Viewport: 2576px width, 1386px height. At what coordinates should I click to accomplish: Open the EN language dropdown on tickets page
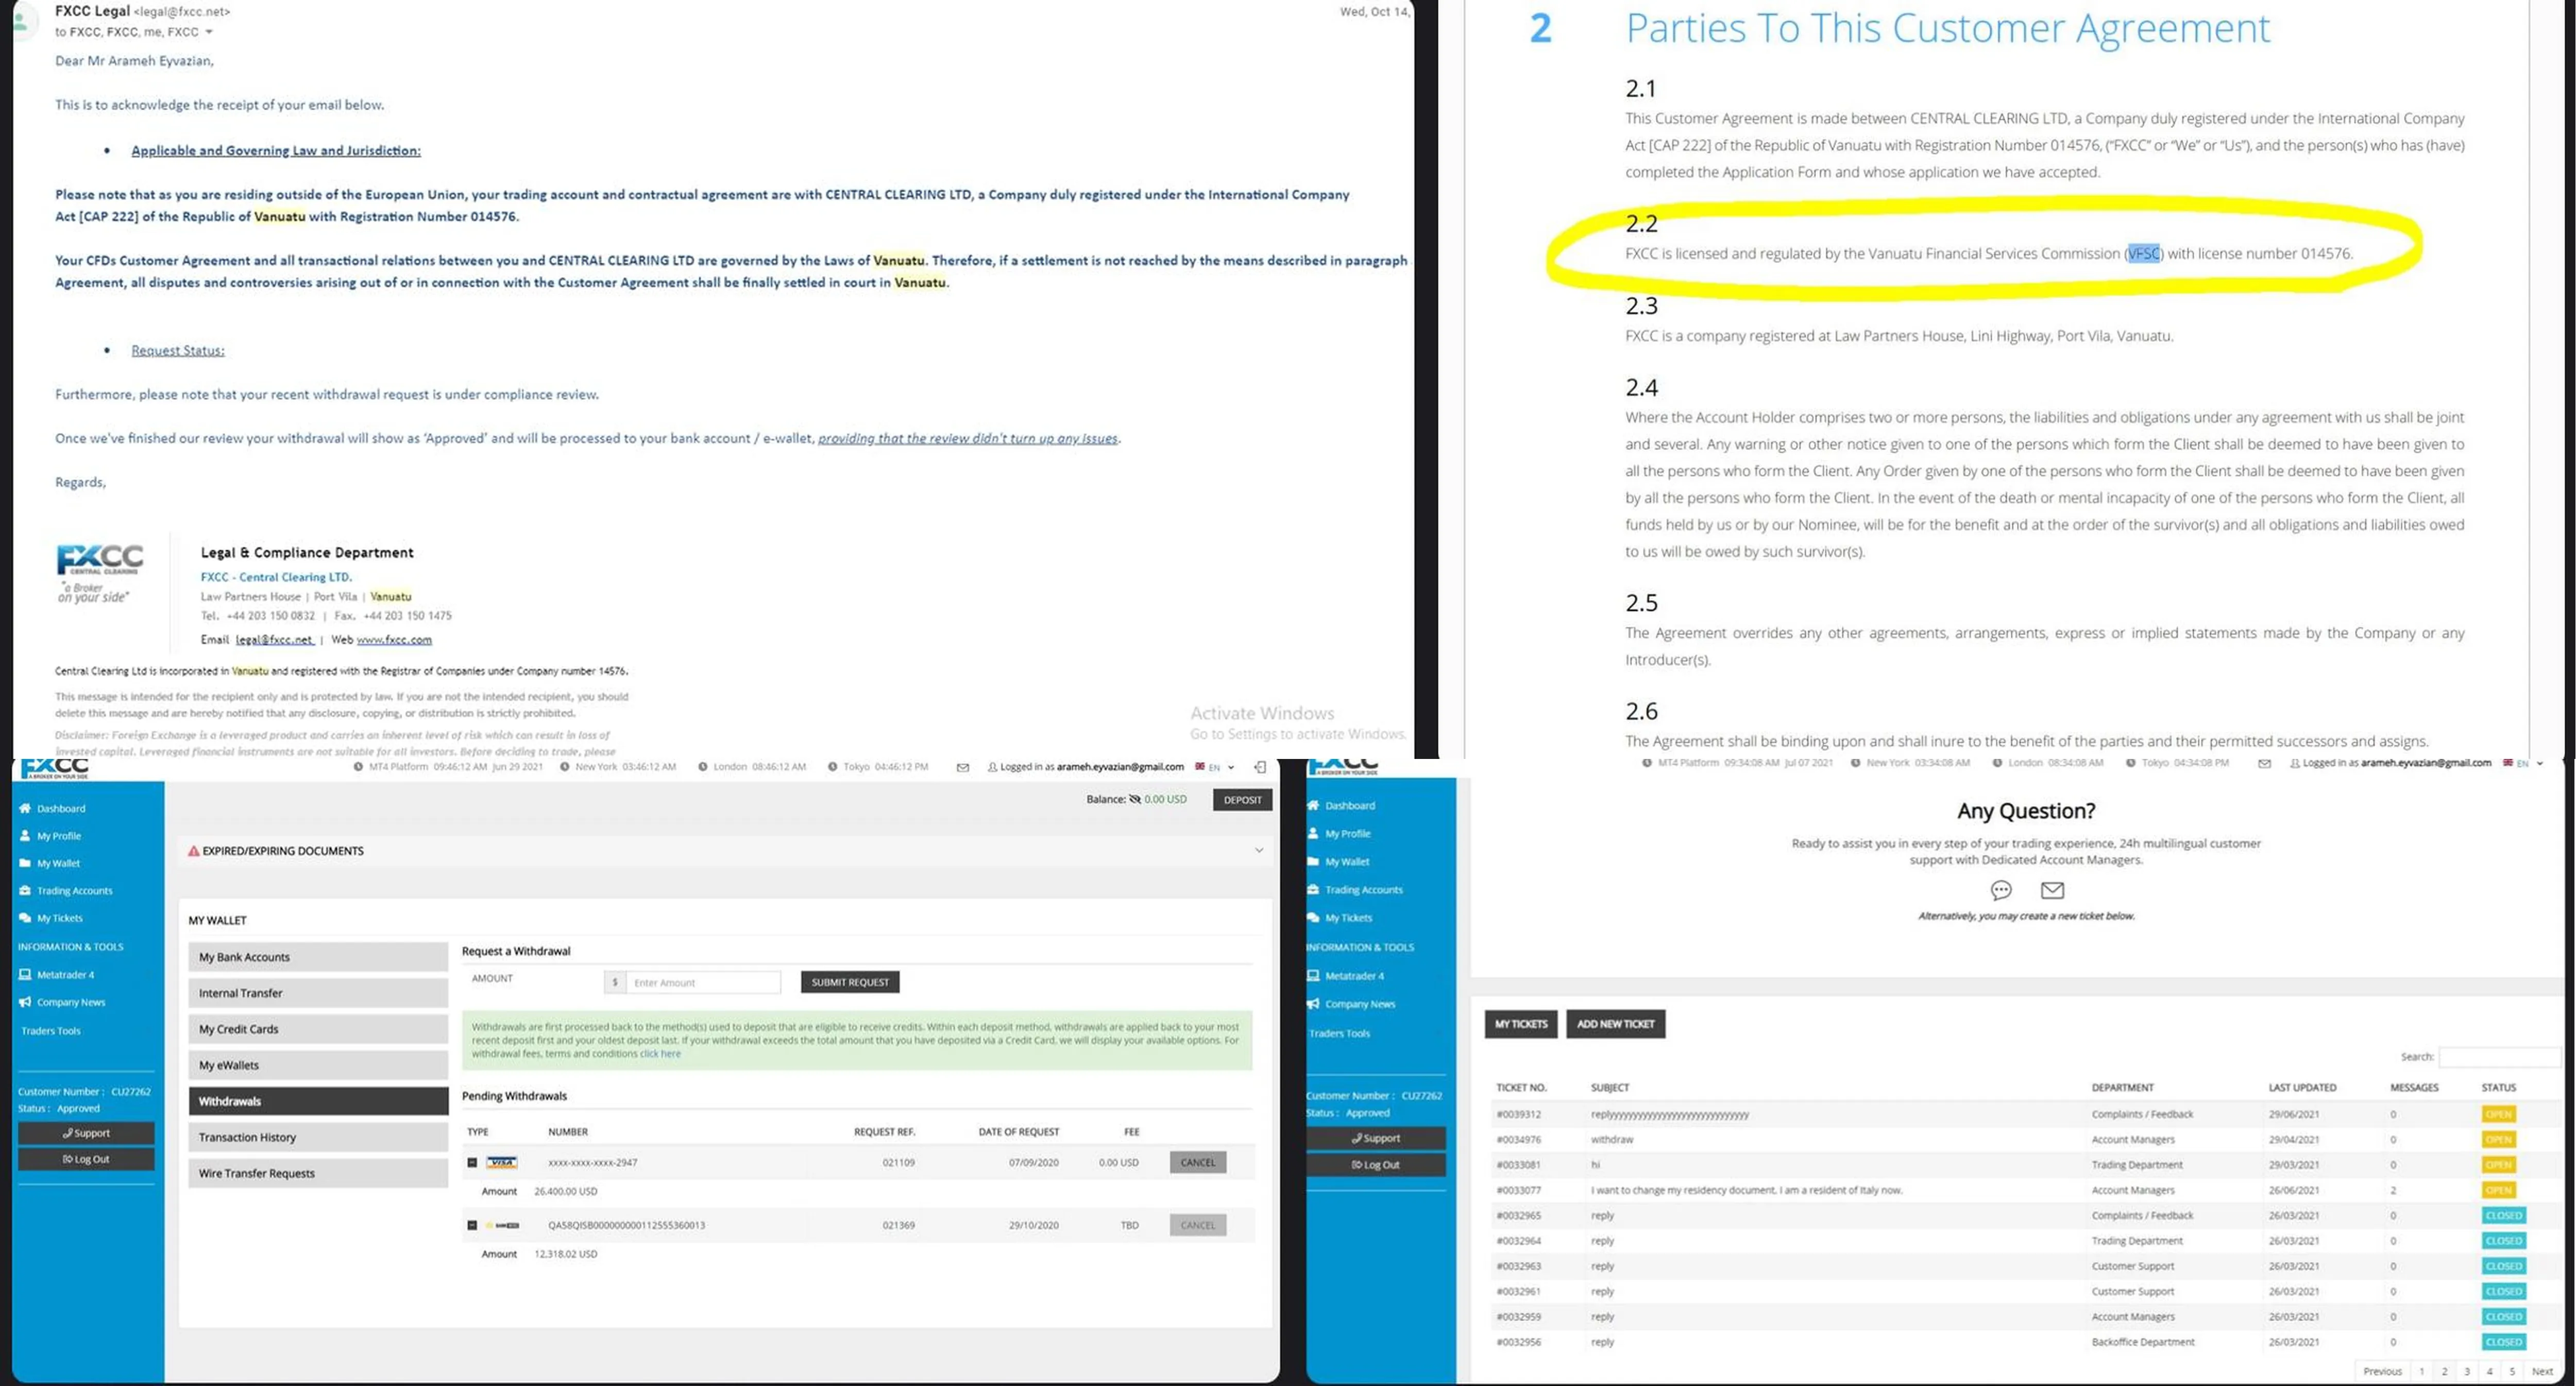(2529, 763)
